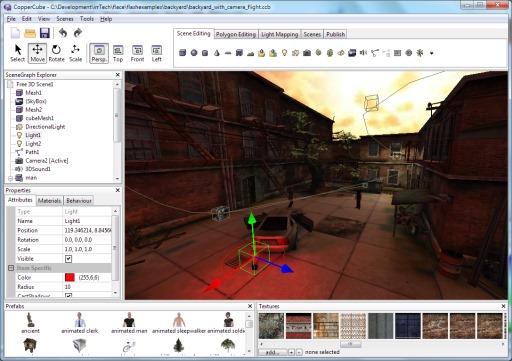
Task: Collapse the Item Specific section
Action: pos(11,268)
